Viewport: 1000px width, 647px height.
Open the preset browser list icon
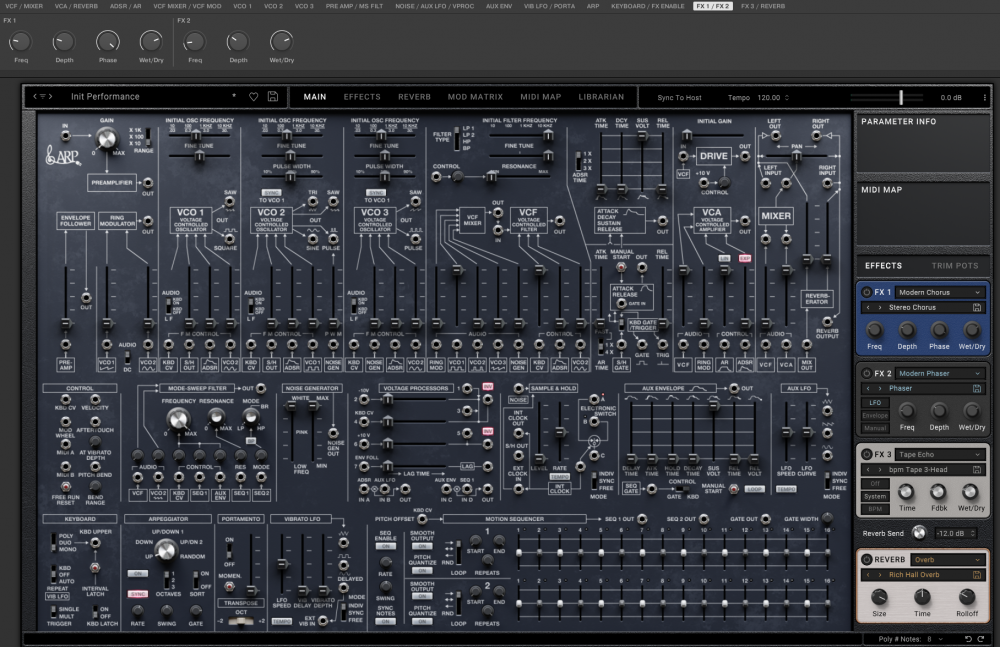pyautogui.click(x=43, y=97)
